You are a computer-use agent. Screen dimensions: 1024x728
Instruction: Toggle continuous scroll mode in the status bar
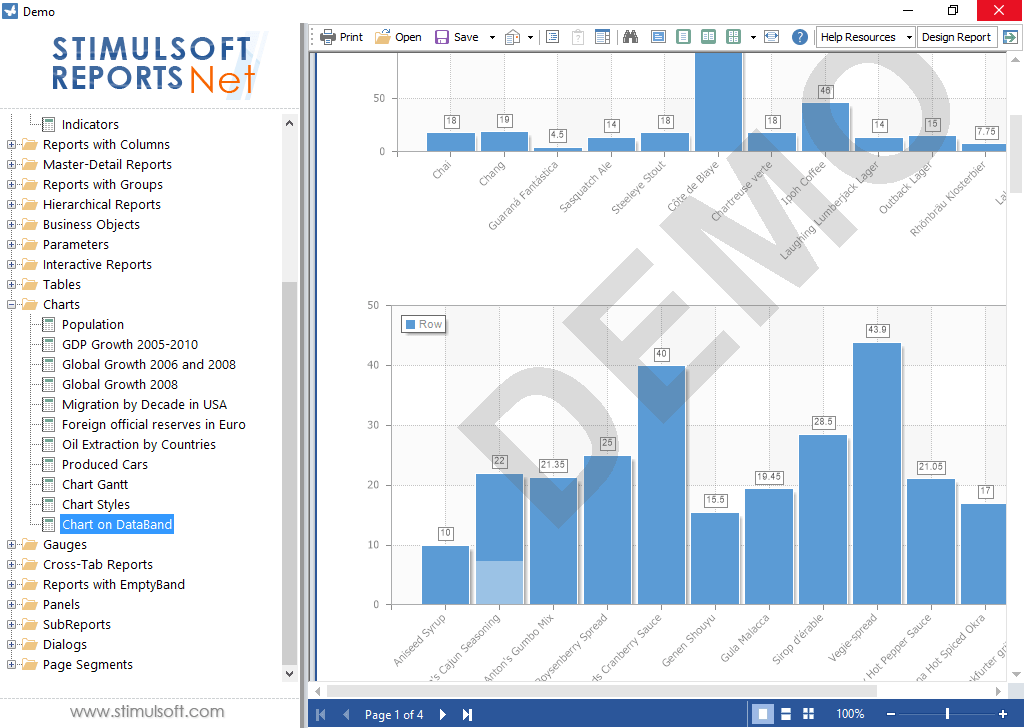786,713
